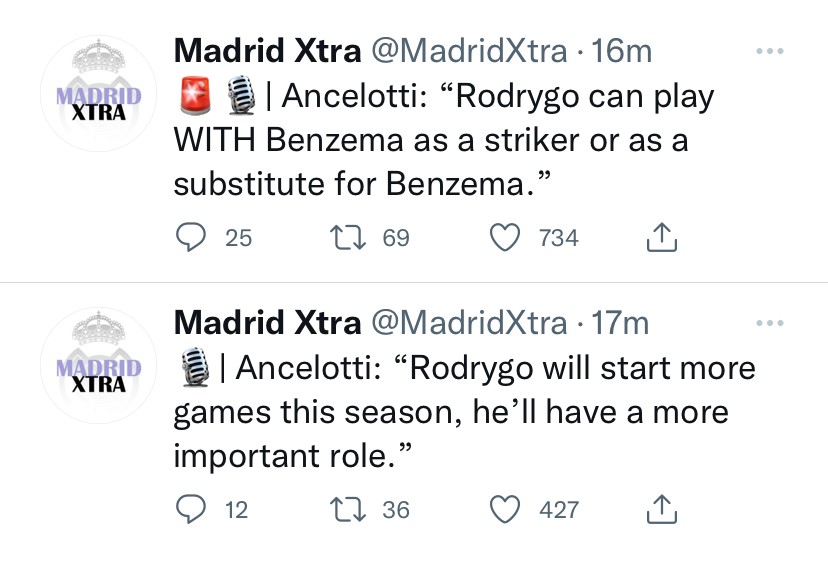Image resolution: width=828 pixels, height=566 pixels.
Task: Like the 'start more games' tweet
Action: coord(507,510)
